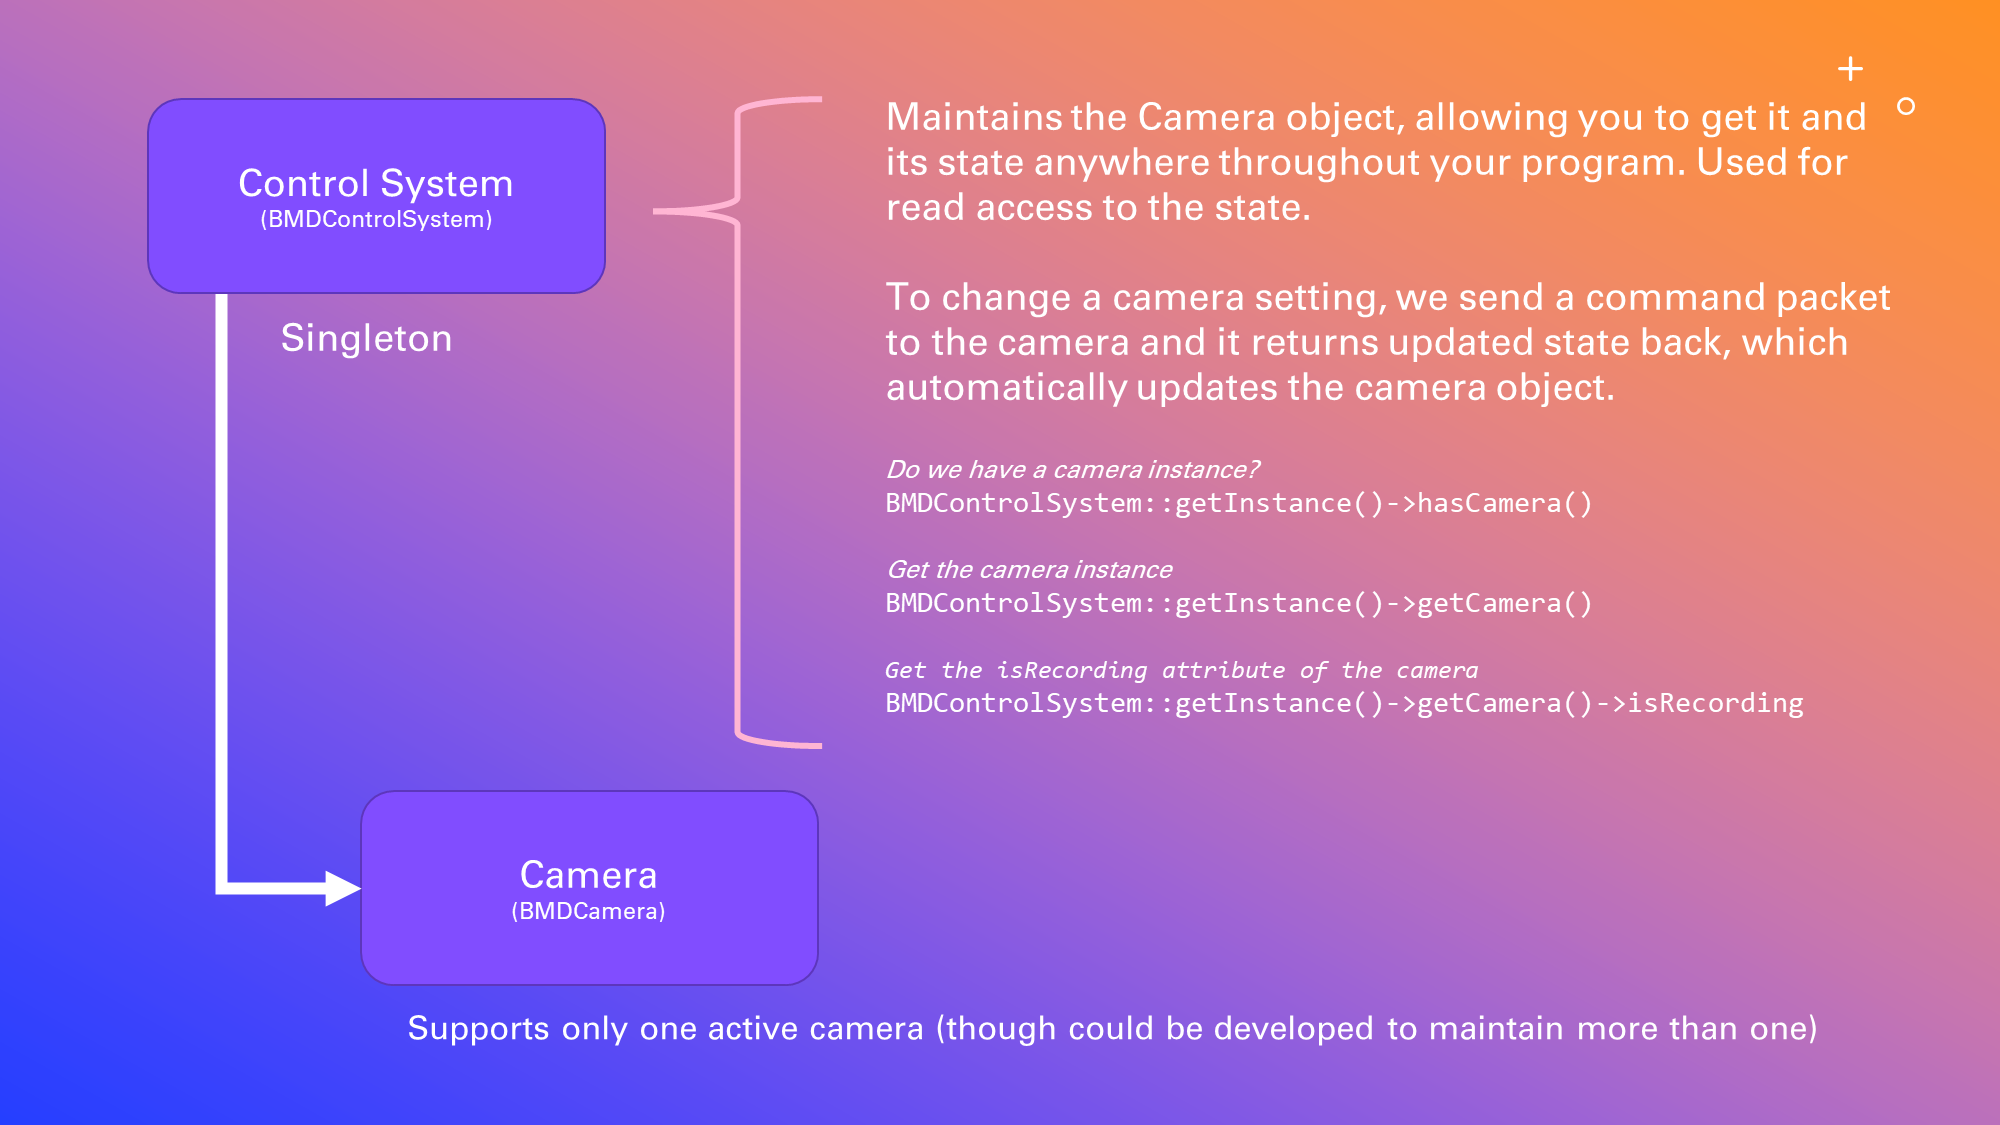Click the 'To change a camera setting' paragraph
The image size is (2000, 1125).
click(1387, 342)
